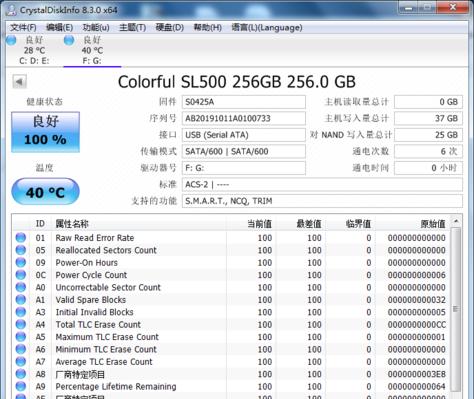Viewport: 474px width, 399px height.
Task: Click status orb for Percentage Lifetime Remaining
Action: 21,386
